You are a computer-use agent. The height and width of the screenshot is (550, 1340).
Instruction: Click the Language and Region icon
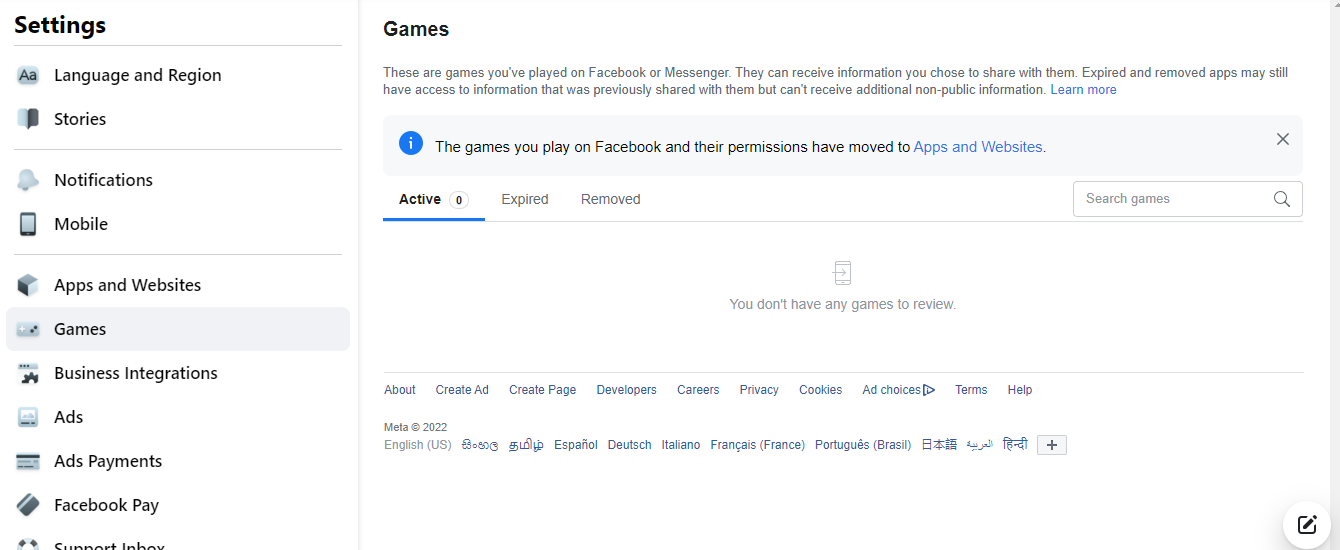pos(28,75)
